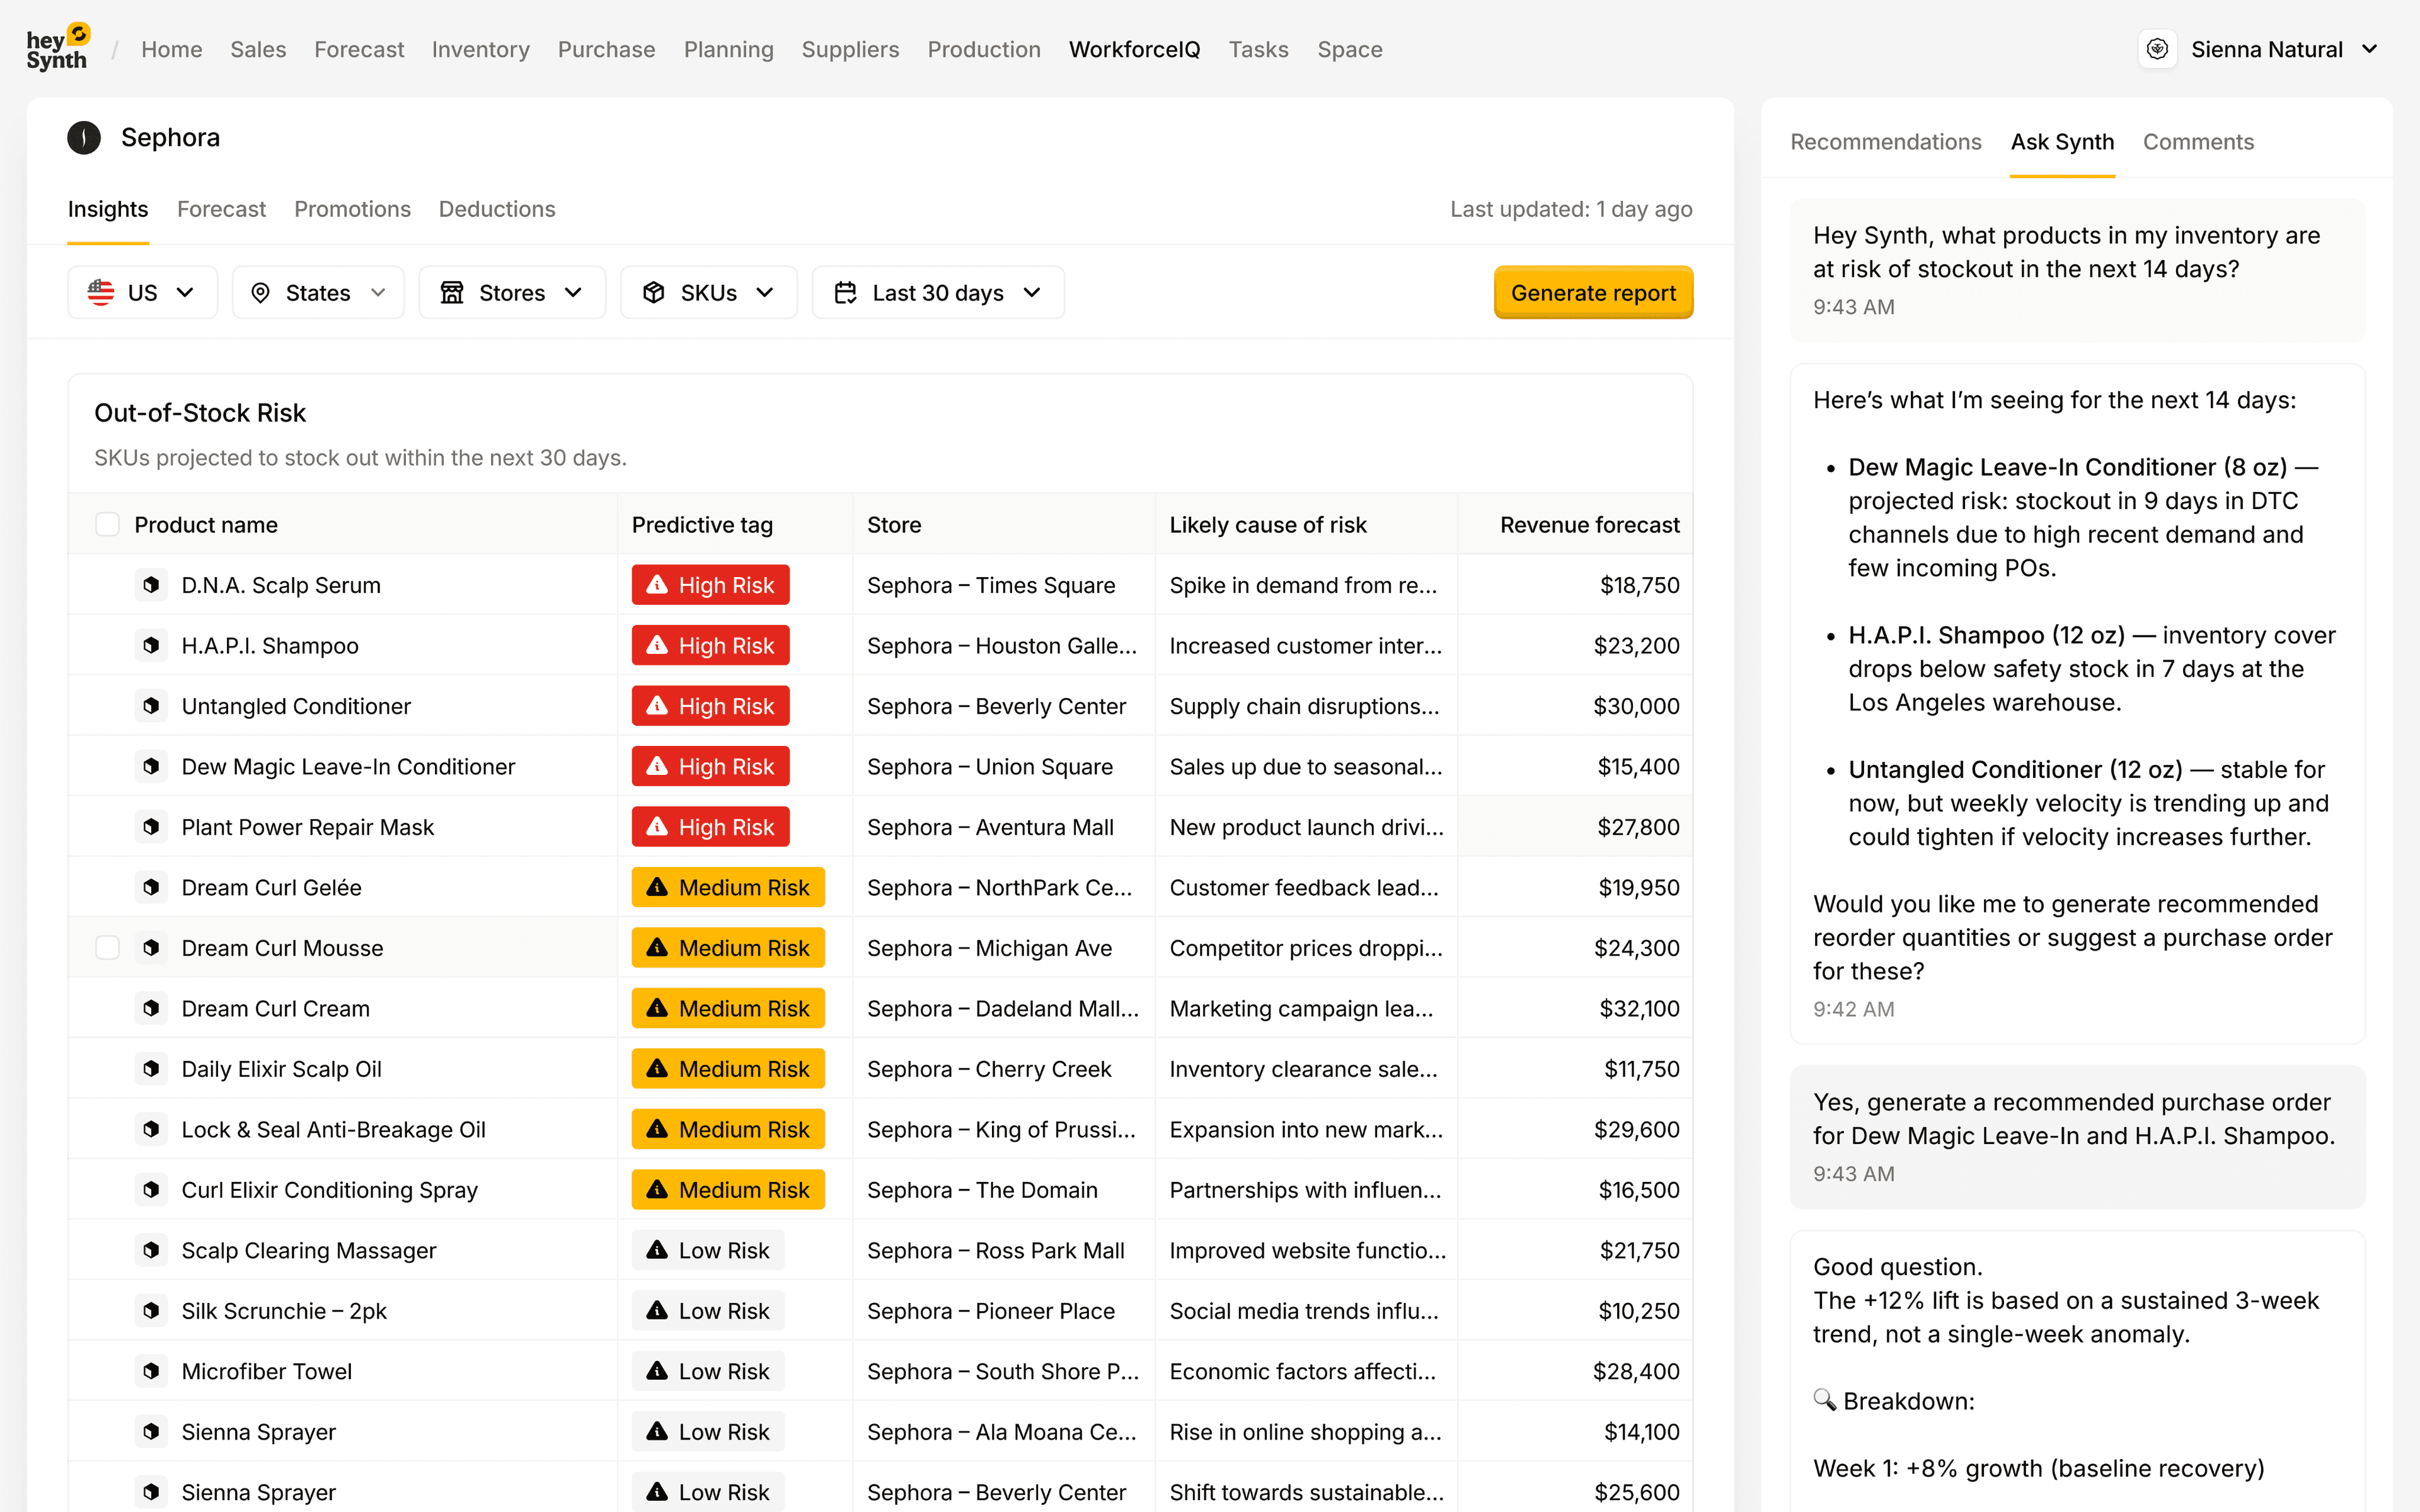
Task: Expand the SKUs filter dropdown
Action: pyautogui.click(x=708, y=293)
